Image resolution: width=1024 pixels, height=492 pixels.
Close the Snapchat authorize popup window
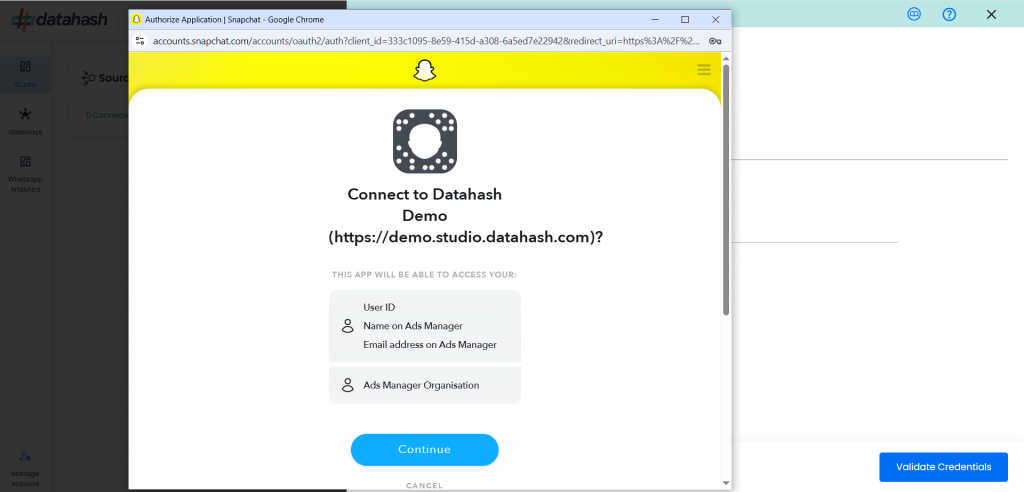point(716,20)
